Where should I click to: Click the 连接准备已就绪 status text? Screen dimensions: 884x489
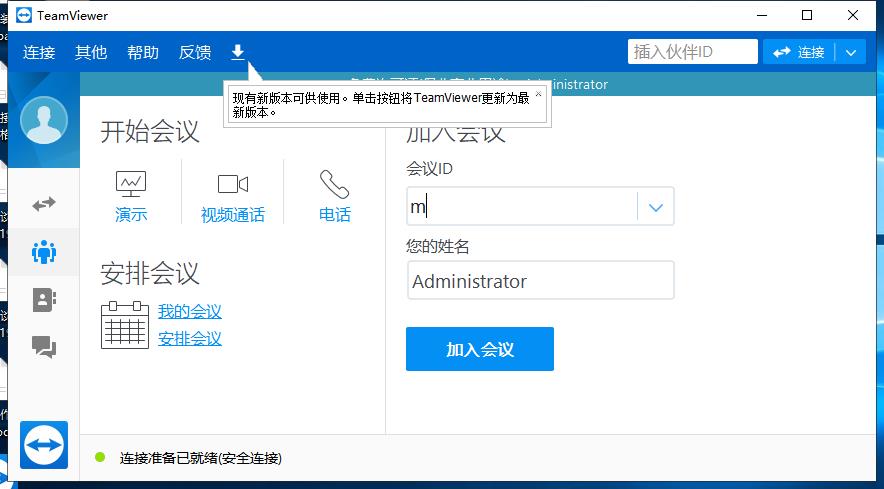point(201,458)
